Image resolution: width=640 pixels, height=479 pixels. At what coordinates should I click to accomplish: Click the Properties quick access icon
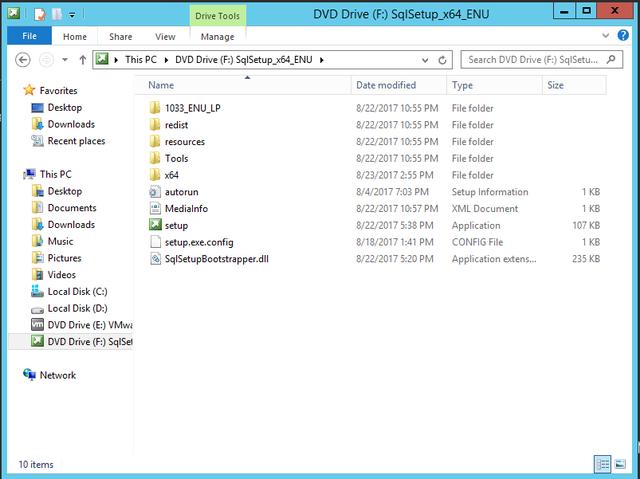[40, 15]
